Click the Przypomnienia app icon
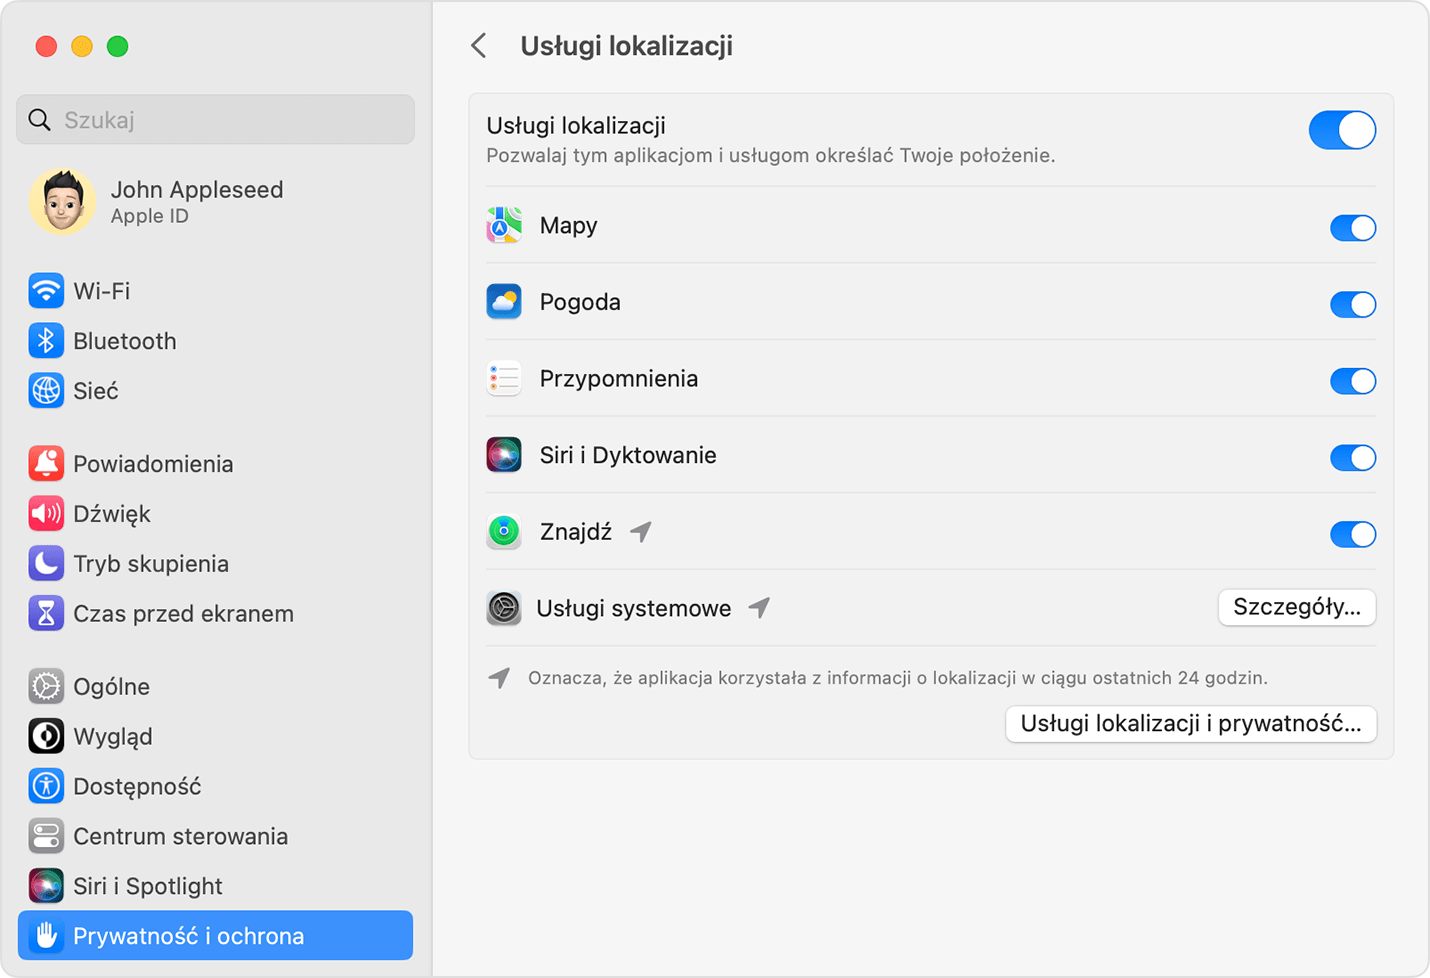Screen dimensions: 1430x978 click(504, 379)
